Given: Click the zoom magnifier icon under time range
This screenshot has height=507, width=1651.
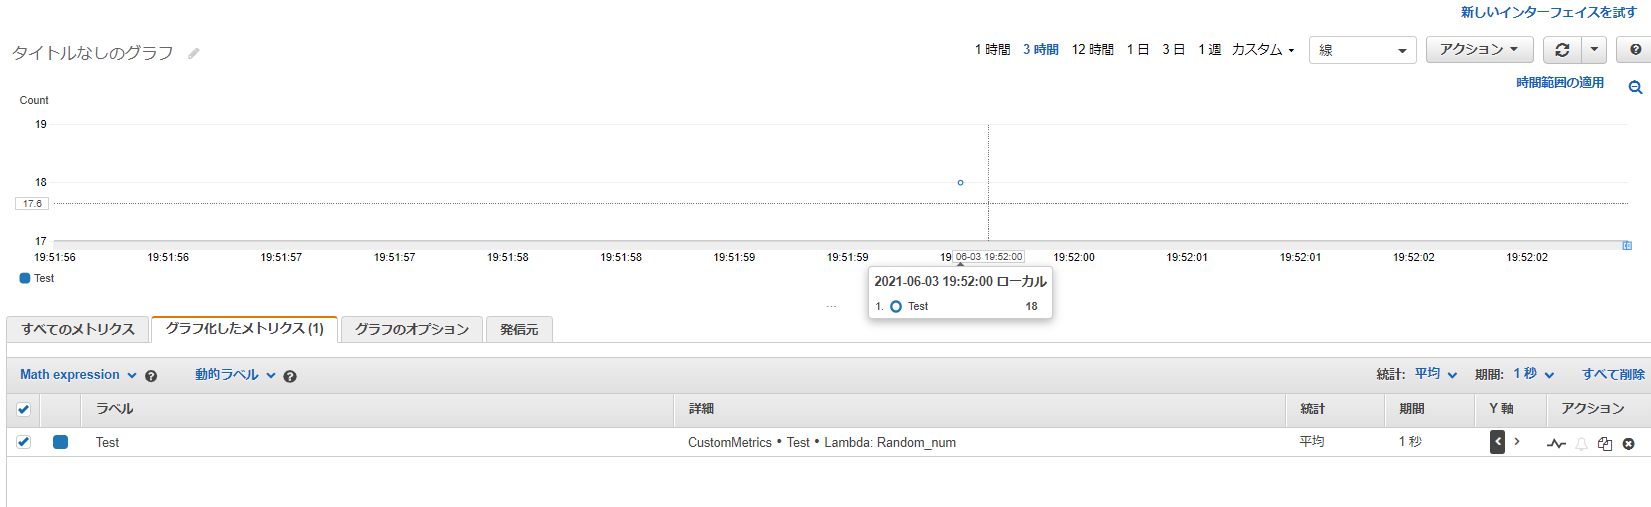Looking at the screenshot, I should [1635, 87].
